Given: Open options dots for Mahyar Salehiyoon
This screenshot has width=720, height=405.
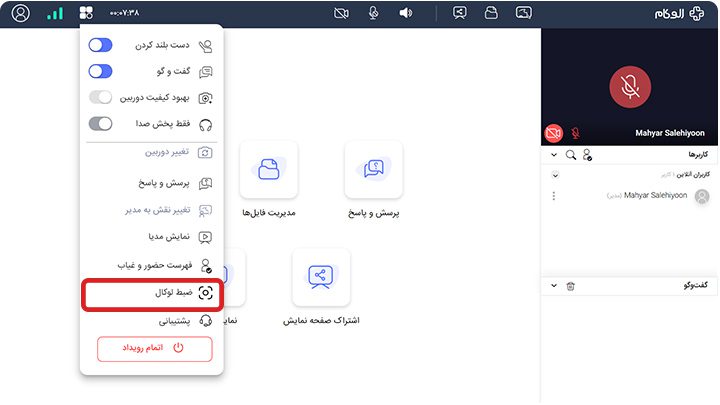Looking at the screenshot, I should click(x=554, y=196).
